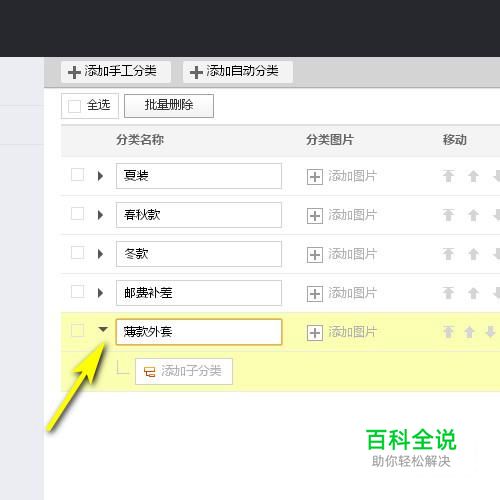Viewport: 500px width, 500px height.
Task: Move 夏装 to top with the bar arrow
Action: pyautogui.click(x=449, y=176)
